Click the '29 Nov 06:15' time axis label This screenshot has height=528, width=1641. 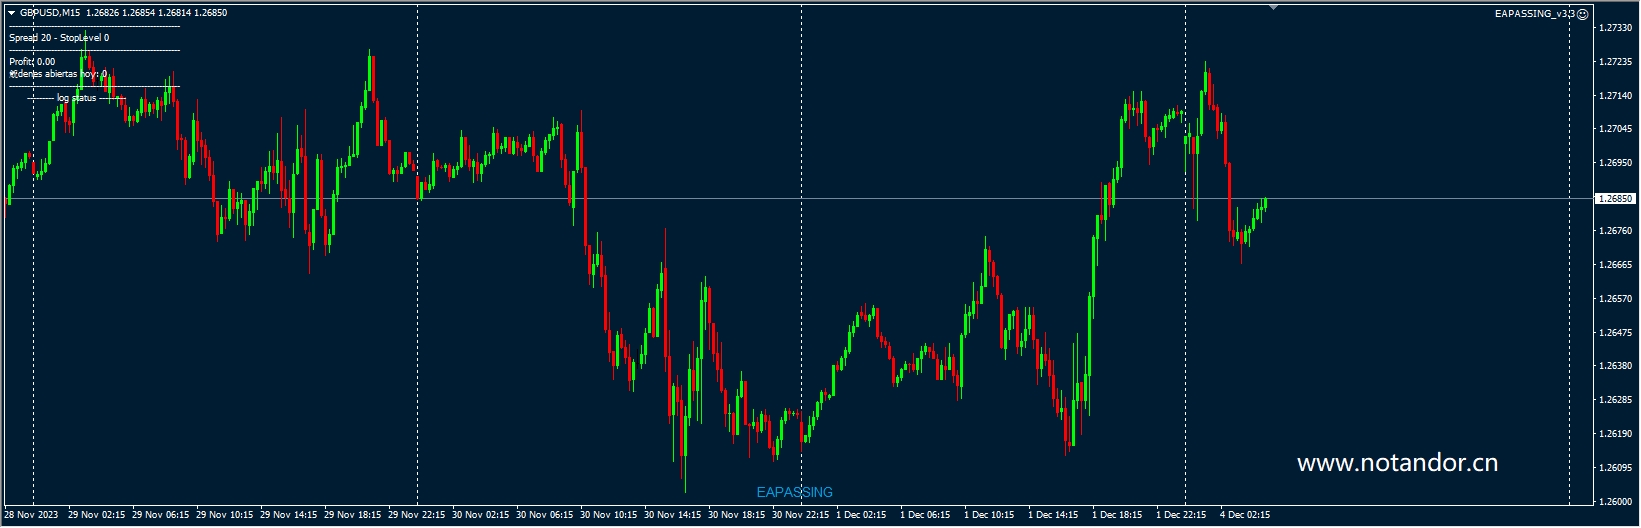coord(161,516)
